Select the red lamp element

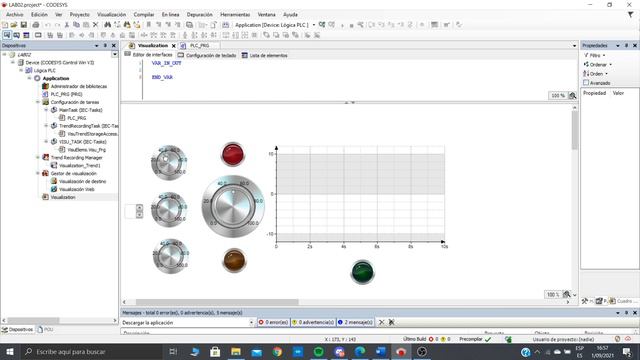pyautogui.click(x=233, y=154)
